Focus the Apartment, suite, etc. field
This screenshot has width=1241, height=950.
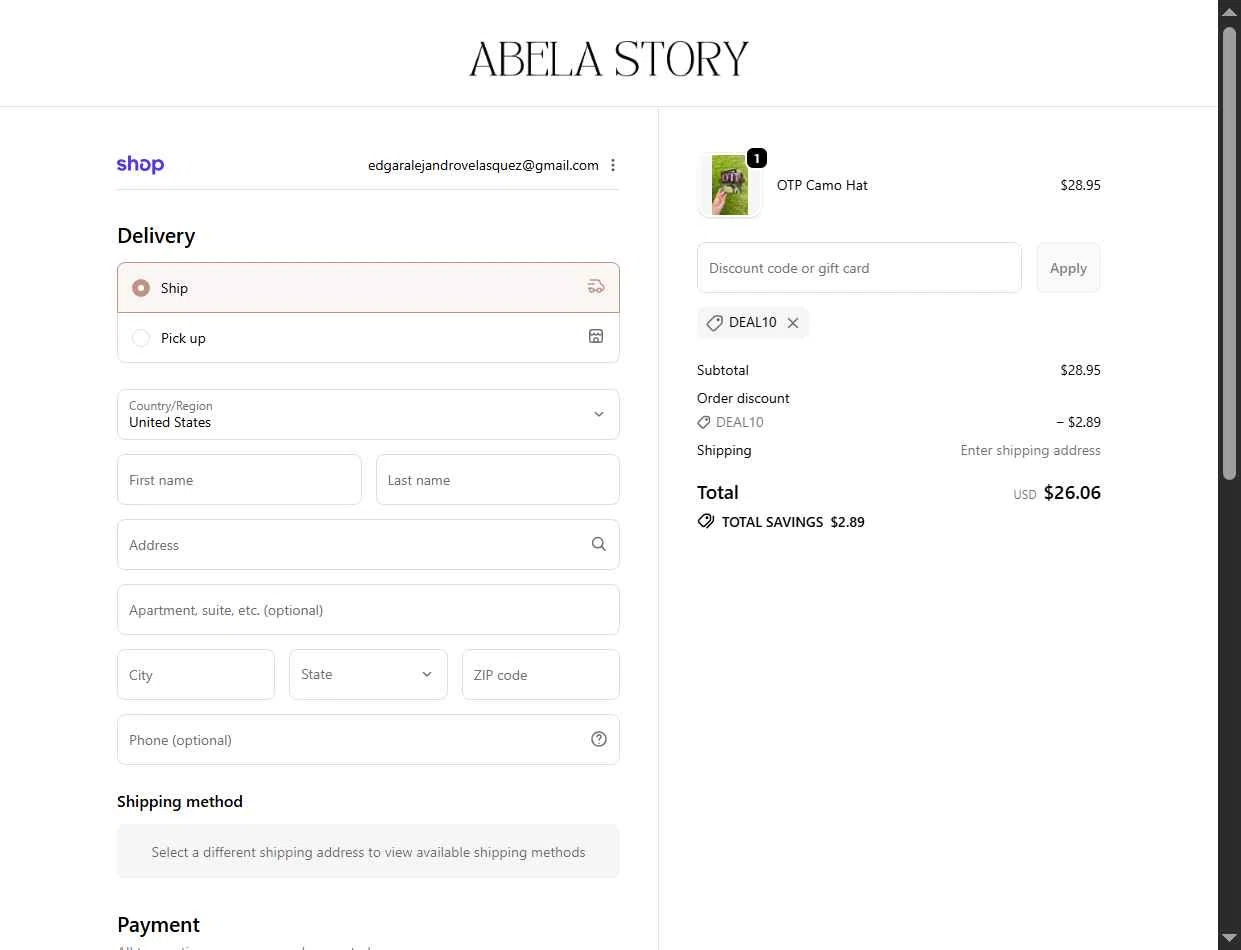(368, 610)
